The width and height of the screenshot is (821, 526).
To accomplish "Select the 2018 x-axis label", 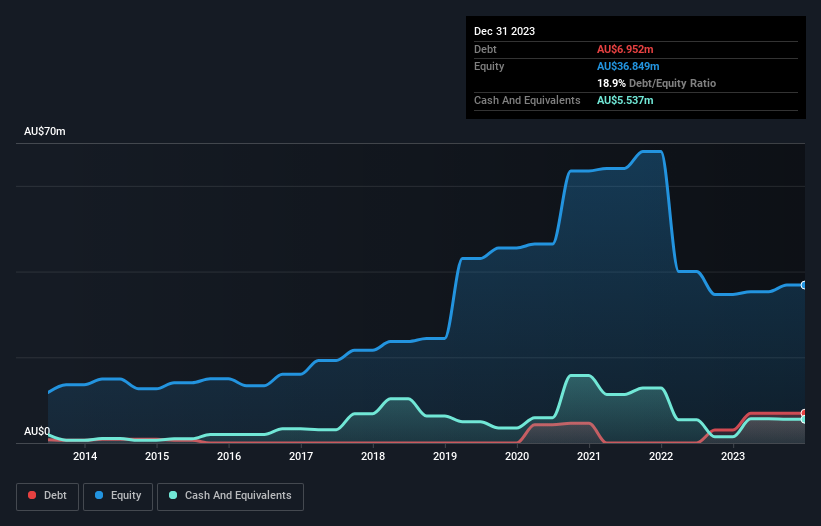I will (x=373, y=456).
